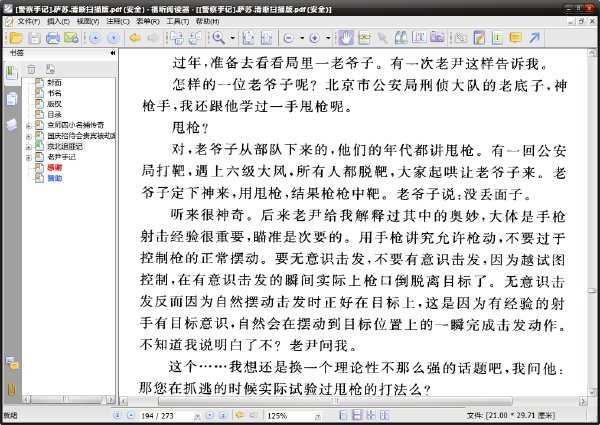Enable continuous page layout in status bar
This screenshot has height=425, width=600.
357,415
